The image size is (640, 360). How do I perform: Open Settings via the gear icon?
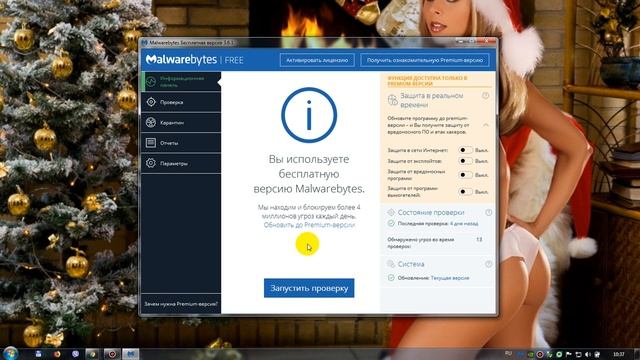pos(151,163)
